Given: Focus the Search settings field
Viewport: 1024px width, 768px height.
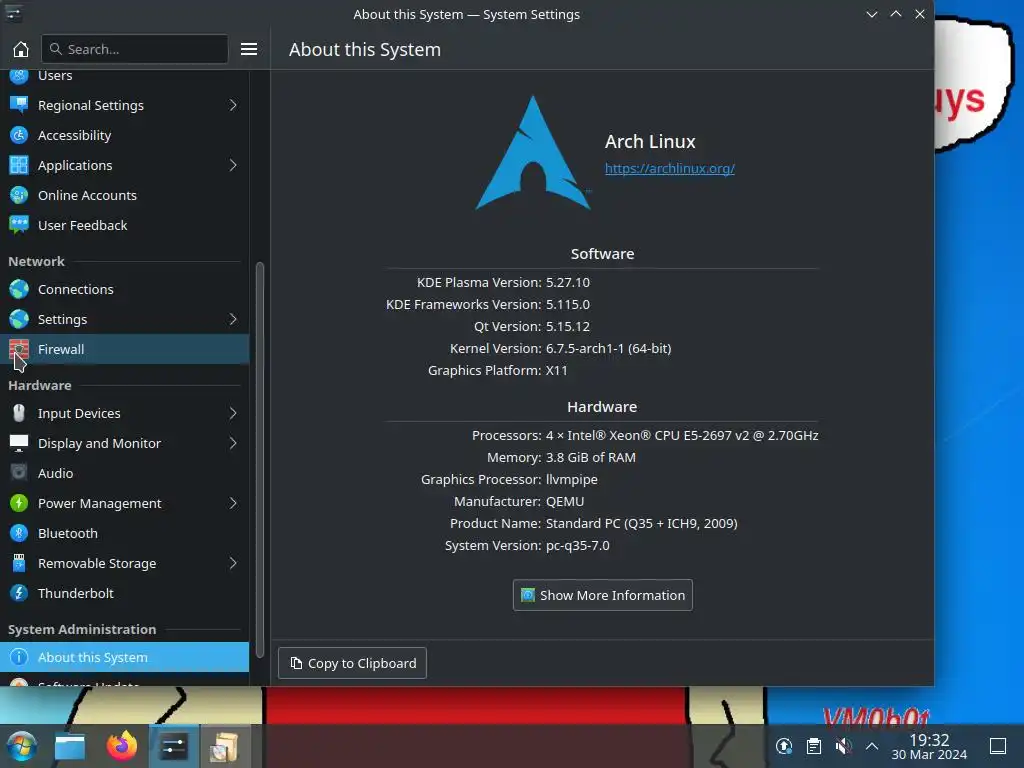Looking at the screenshot, I should click(135, 49).
